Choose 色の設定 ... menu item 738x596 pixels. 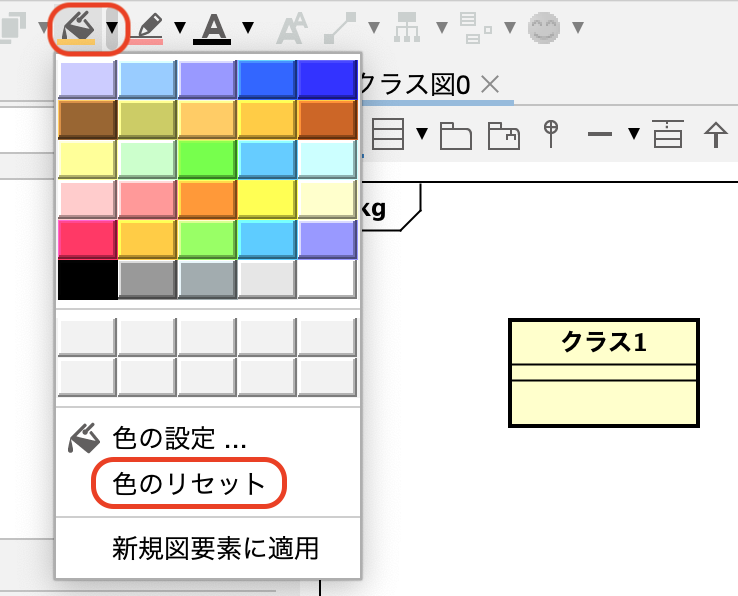(x=208, y=438)
